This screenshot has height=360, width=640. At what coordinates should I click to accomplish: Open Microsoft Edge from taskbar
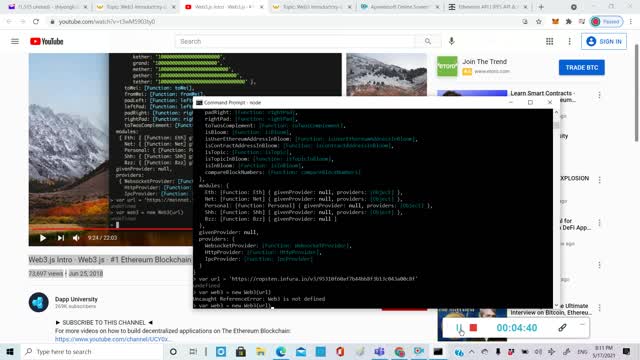tap(281, 351)
